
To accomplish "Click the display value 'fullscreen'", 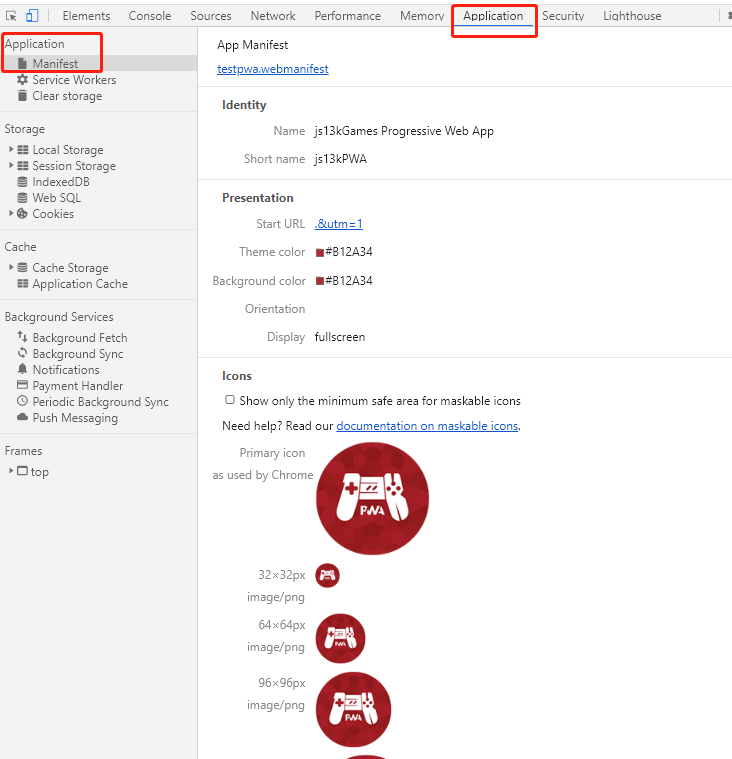I will click(340, 337).
